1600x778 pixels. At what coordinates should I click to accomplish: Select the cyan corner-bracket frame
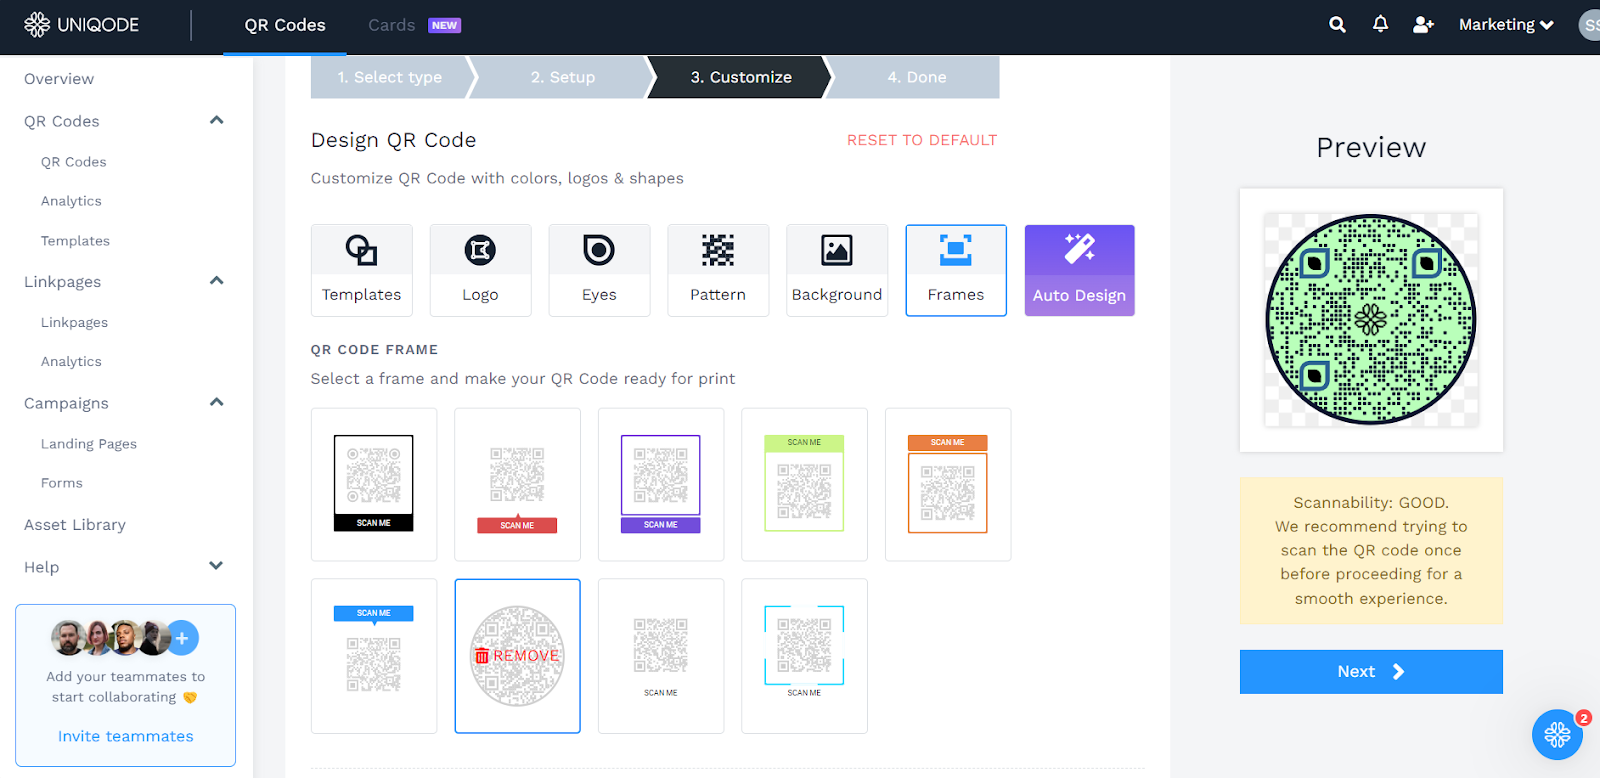coord(804,656)
